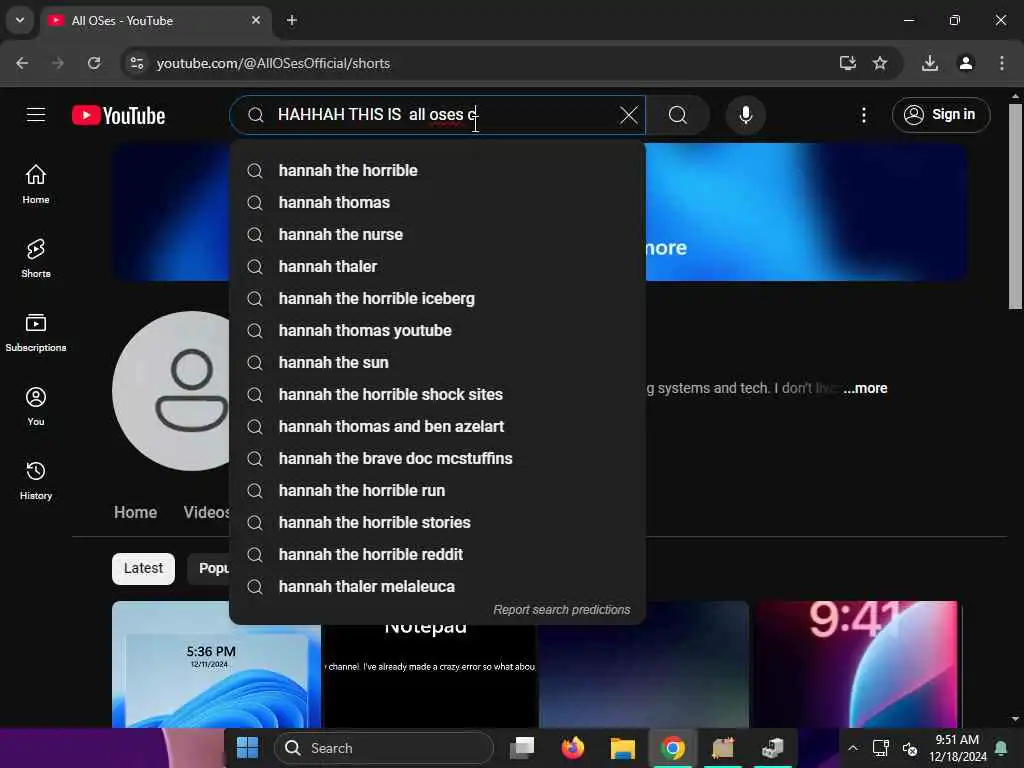Choose suggestion 'hannah the brave doc mcstuffins'

click(x=438, y=458)
